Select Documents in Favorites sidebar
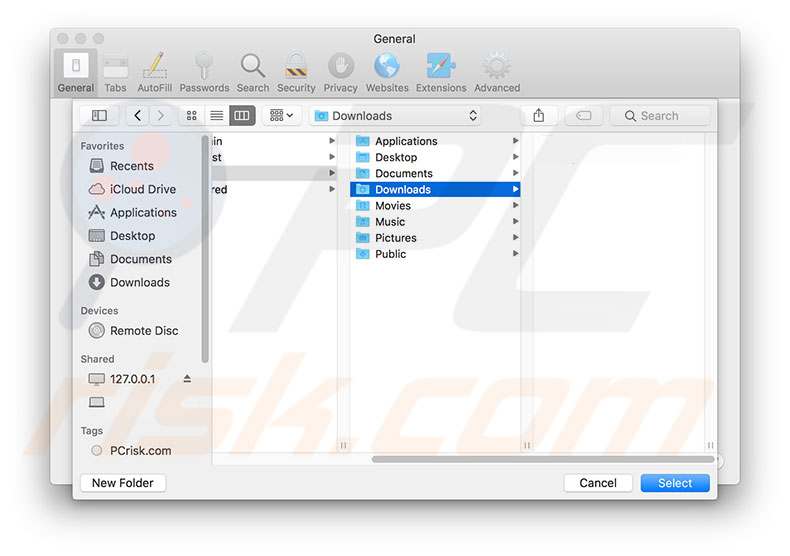Image resolution: width=790 pixels, height=556 pixels. (x=130, y=259)
